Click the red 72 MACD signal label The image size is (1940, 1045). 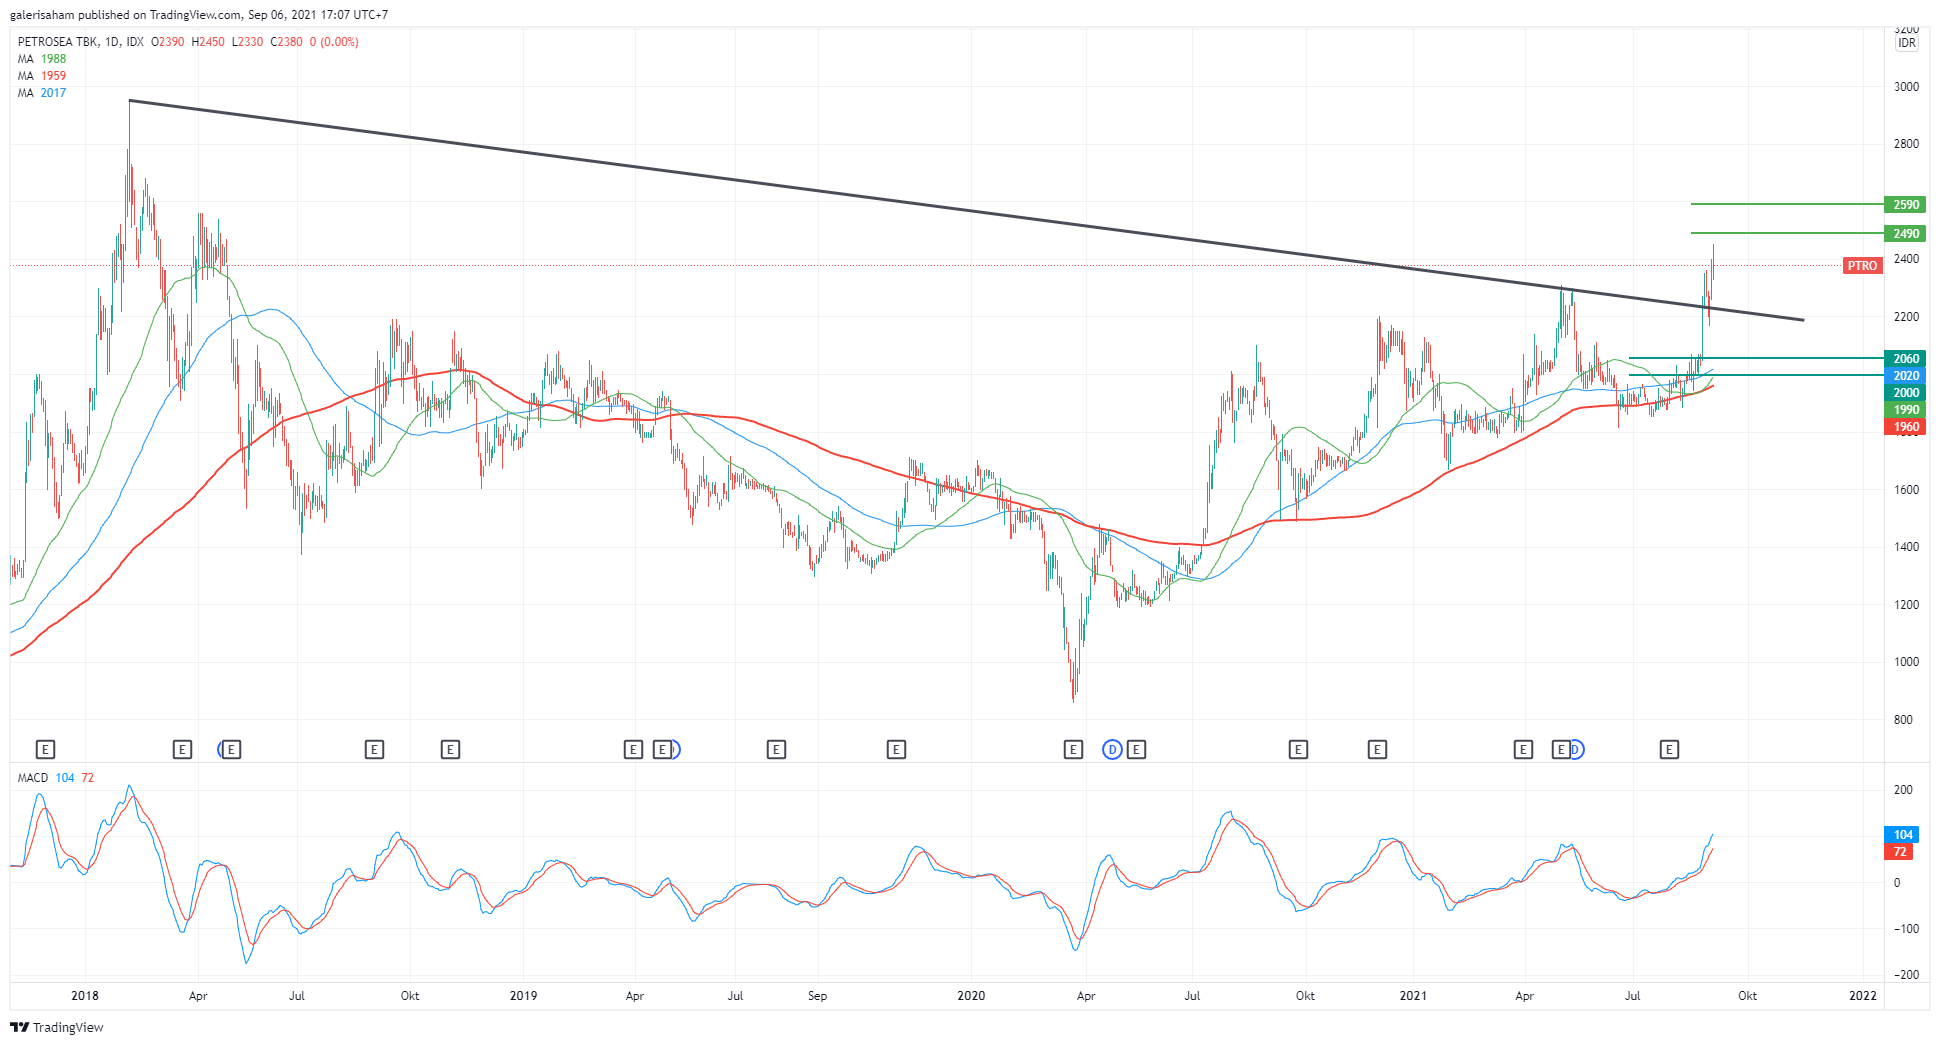click(1899, 851)
